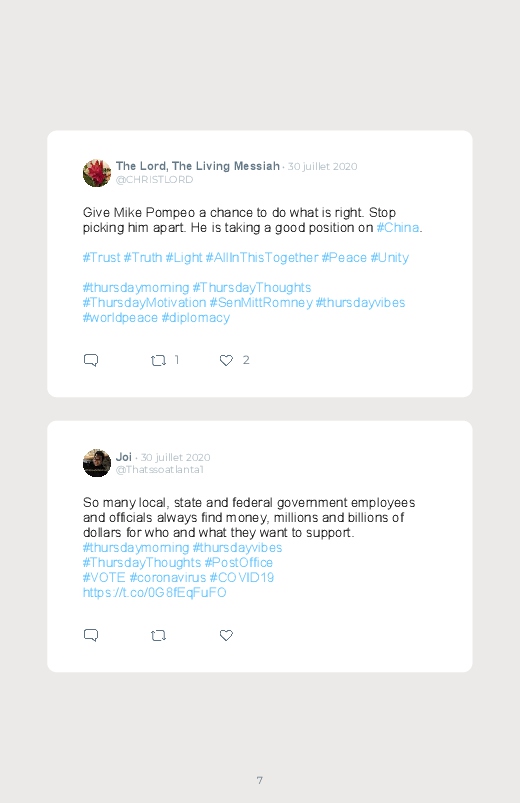This screenshot has height=803, width=520.
Task: Follow the https://t.co/0G8fEqFuFO link
Action: tap(154, 593)
